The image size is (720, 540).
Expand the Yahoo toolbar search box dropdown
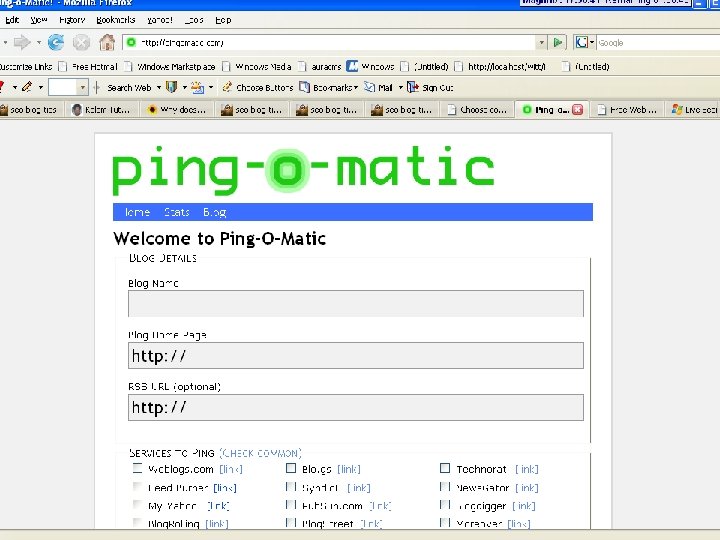click(83, 87)
